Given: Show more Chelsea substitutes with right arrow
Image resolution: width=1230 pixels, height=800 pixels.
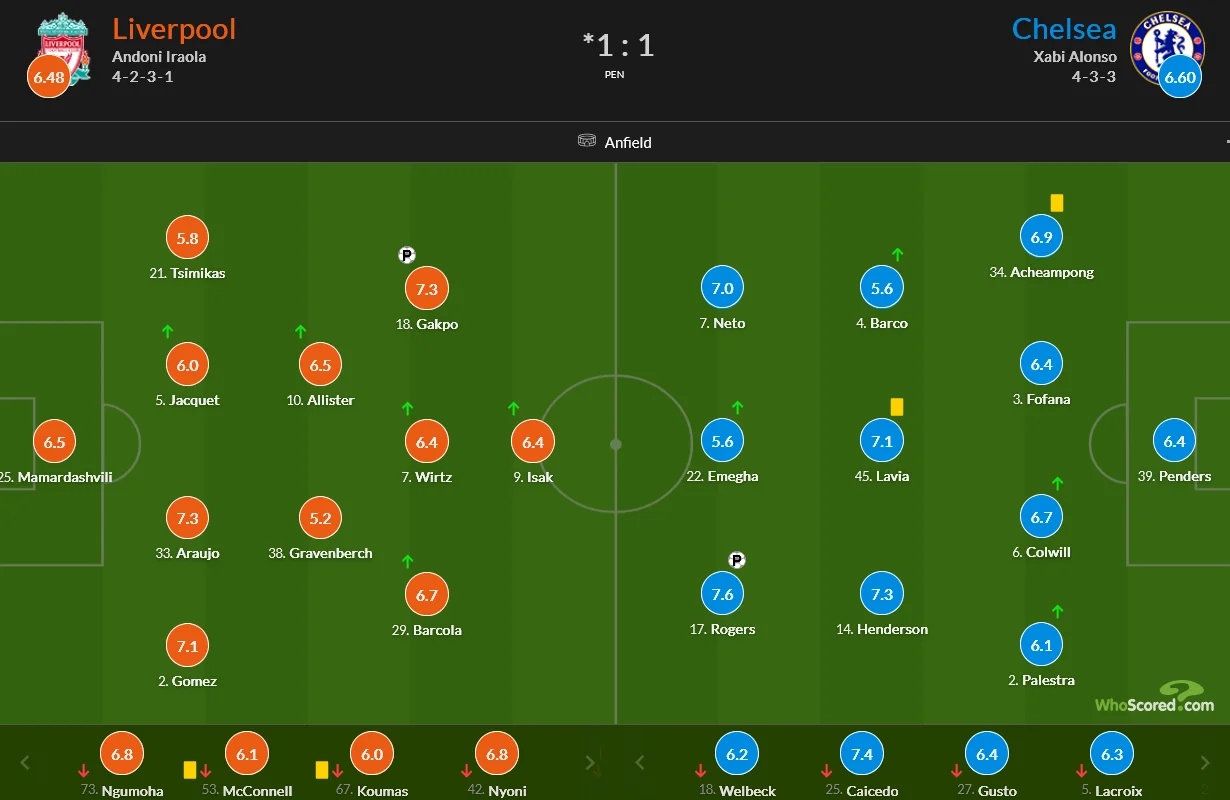Looking at the screenshot, I should click(1206, 763).
